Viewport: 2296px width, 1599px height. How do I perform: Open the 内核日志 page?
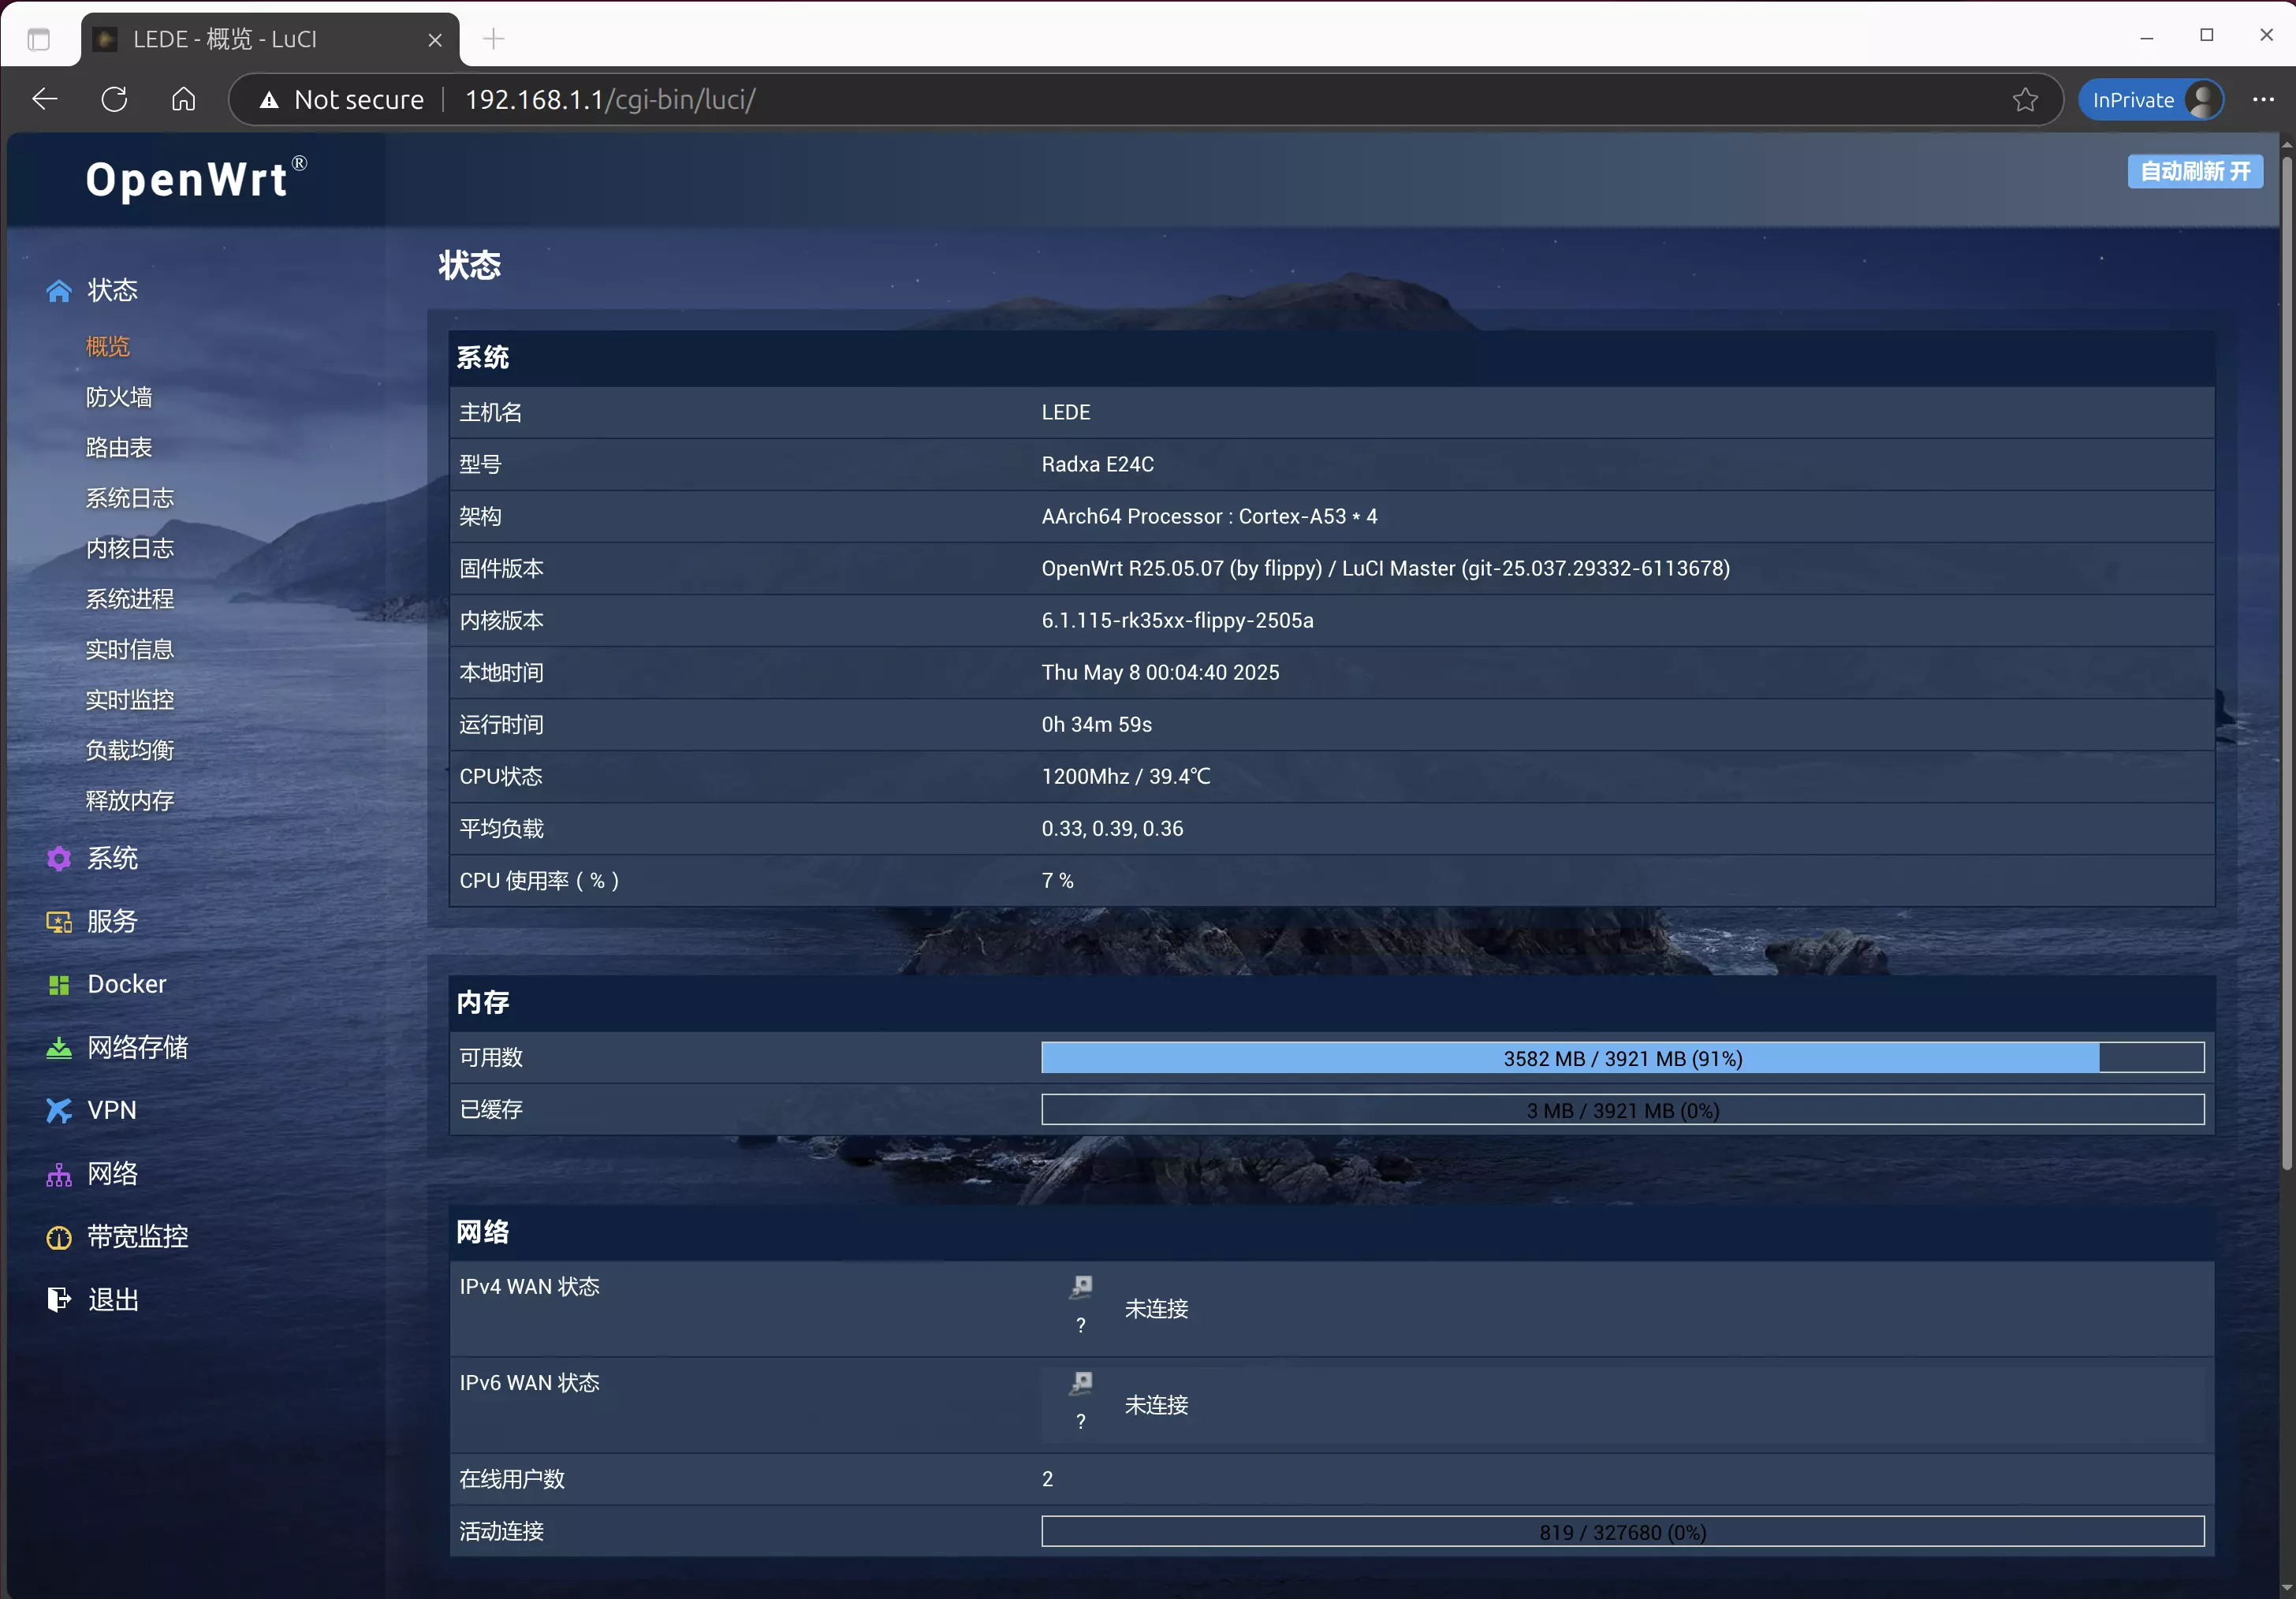(130, 549)
